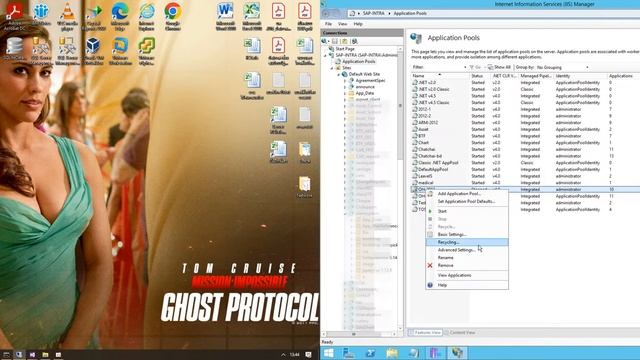Viewport: 640px width, 360px height.
Task: Select Start Page in Connections tree
Action: pos(345,49)
